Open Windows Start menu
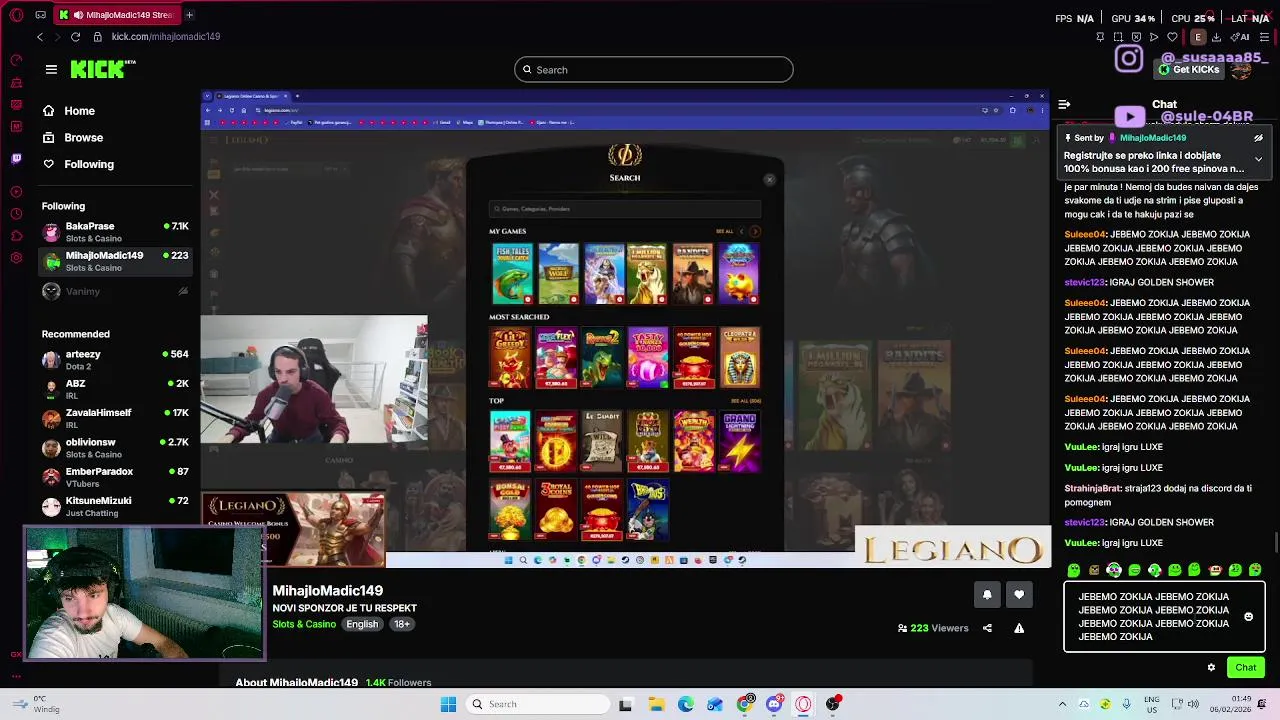The height and width of the screenshot is (720, 1280). point(448,704)
